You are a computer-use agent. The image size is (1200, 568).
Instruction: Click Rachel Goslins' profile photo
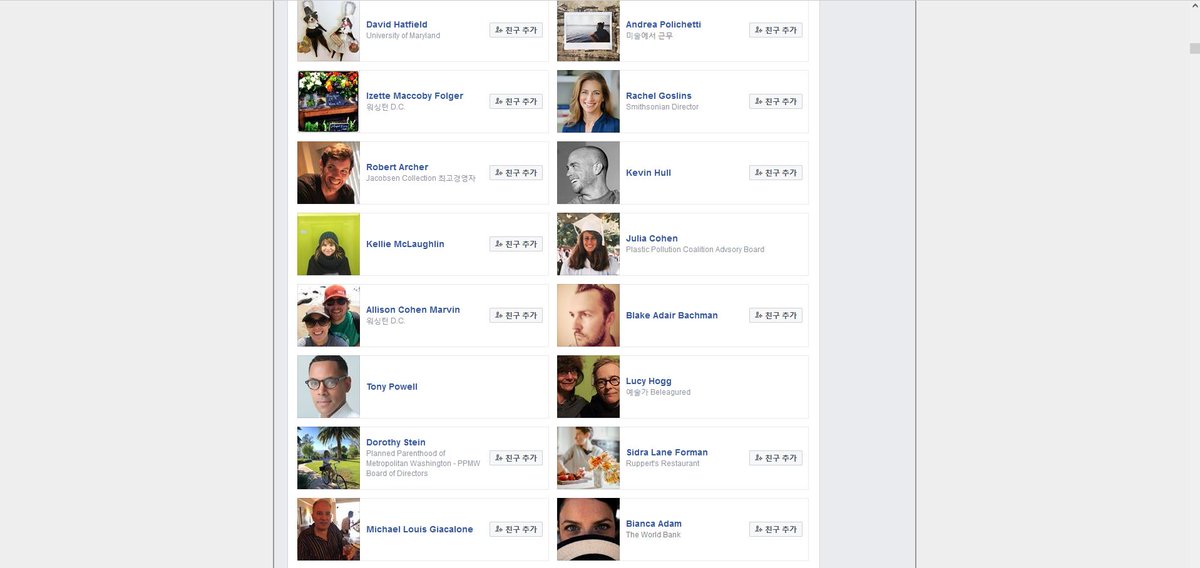pyautogui.click(x=588, y=101)
